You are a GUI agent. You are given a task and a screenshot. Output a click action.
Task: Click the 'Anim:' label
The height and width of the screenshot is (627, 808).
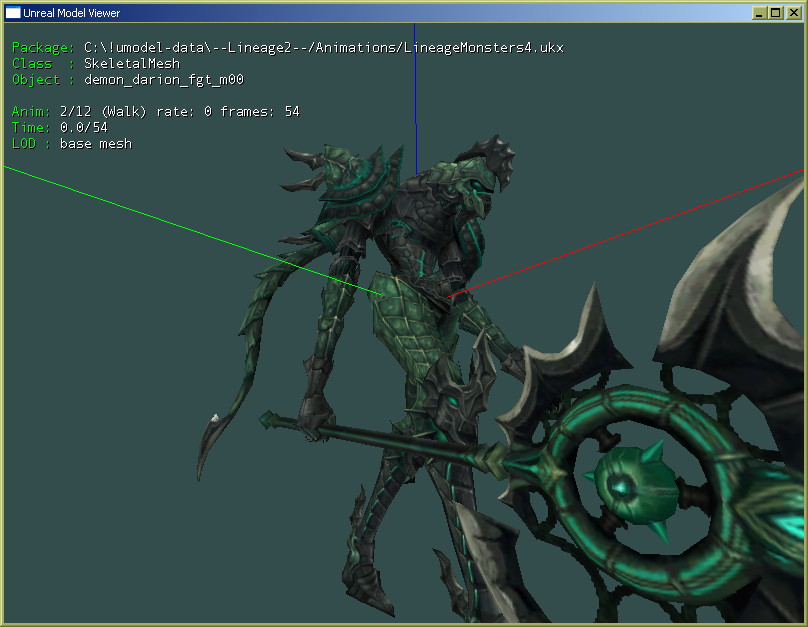click(31, 112)
